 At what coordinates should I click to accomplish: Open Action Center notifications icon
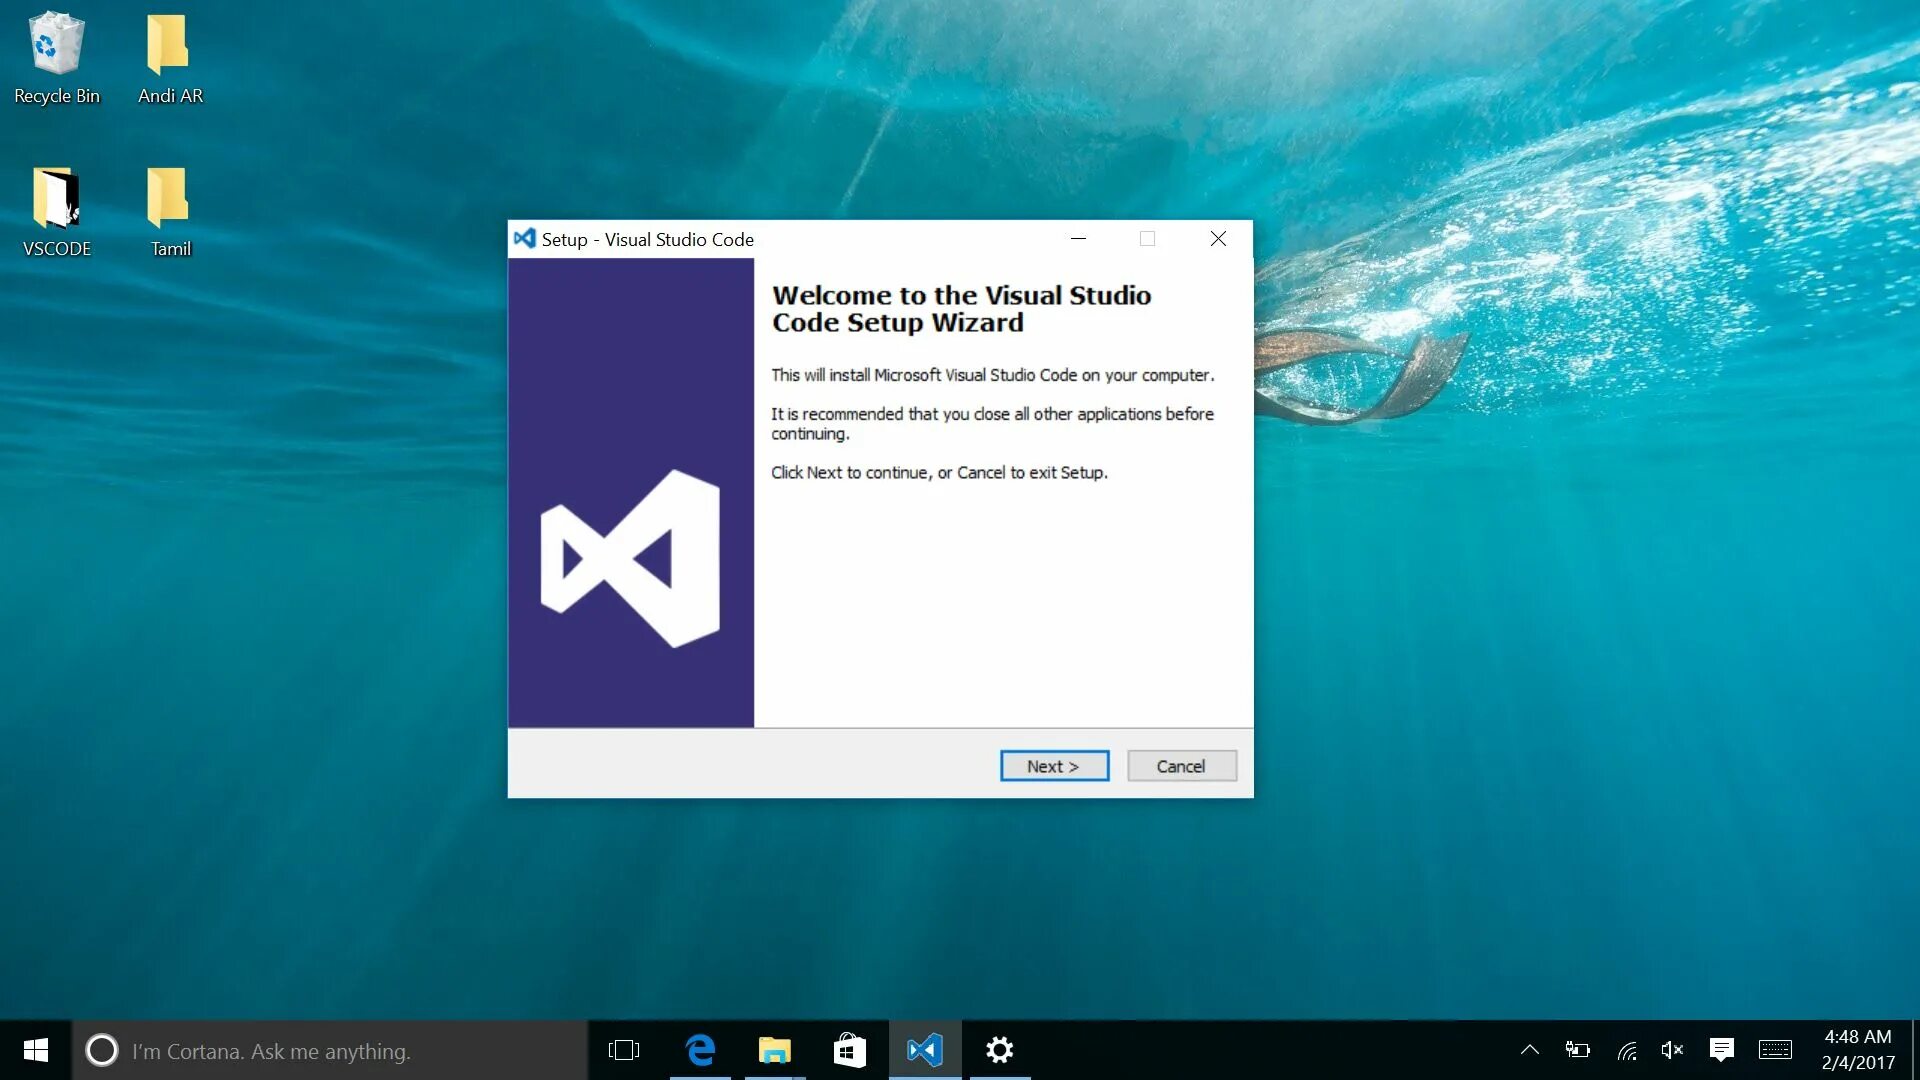pyautogui.click(x=1722, y=1050)
